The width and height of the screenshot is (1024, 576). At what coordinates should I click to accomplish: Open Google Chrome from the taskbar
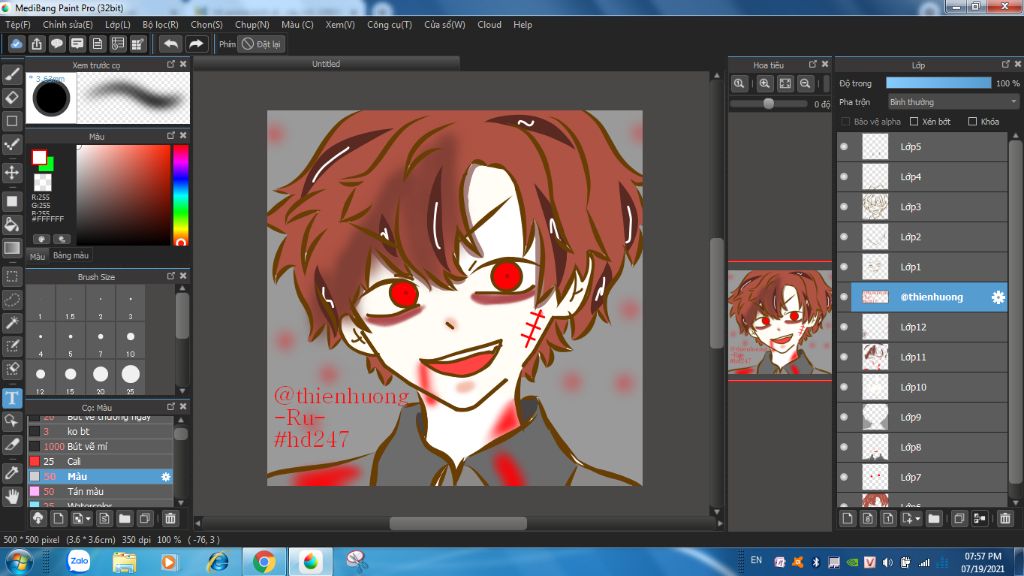click(264, 561)
